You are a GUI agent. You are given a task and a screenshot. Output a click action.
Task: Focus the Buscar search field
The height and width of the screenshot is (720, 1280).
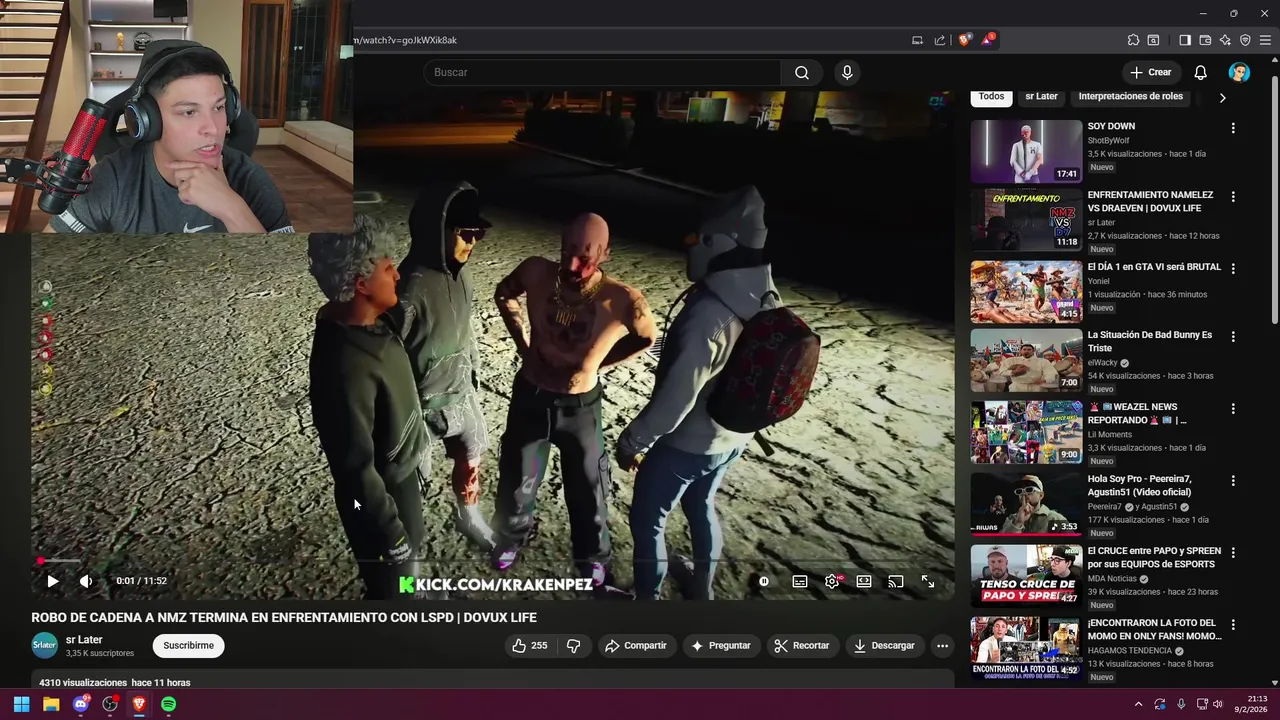(x=602, y=72)
